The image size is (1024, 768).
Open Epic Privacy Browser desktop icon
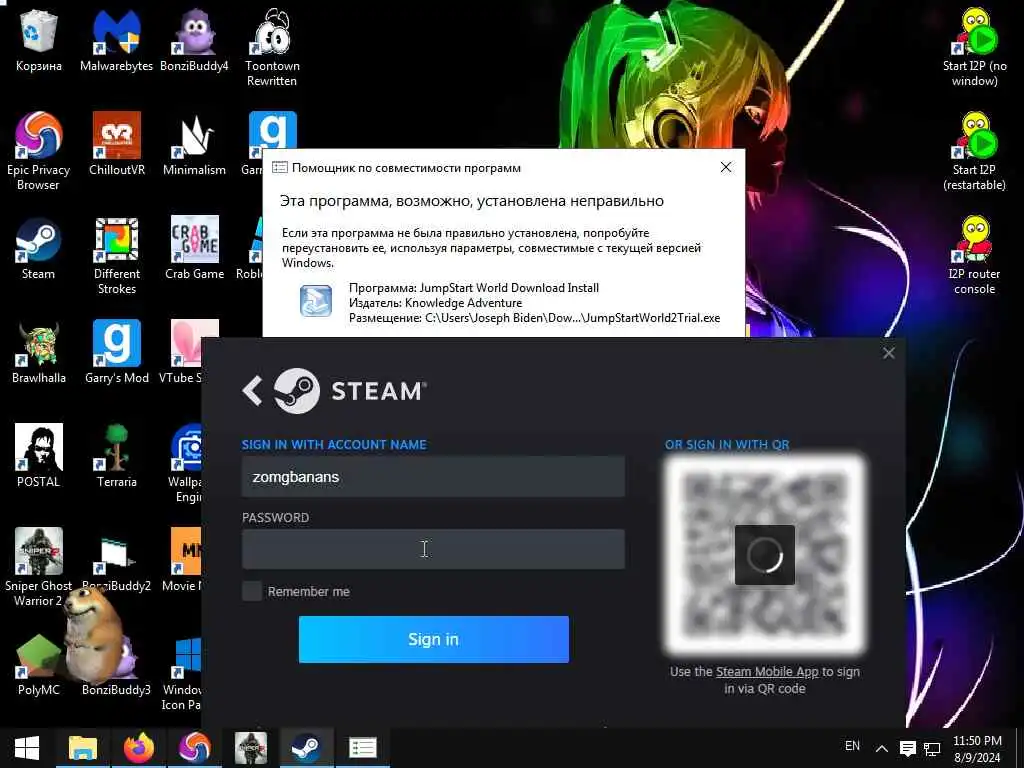pyautogui.click(x=39, y=152)
